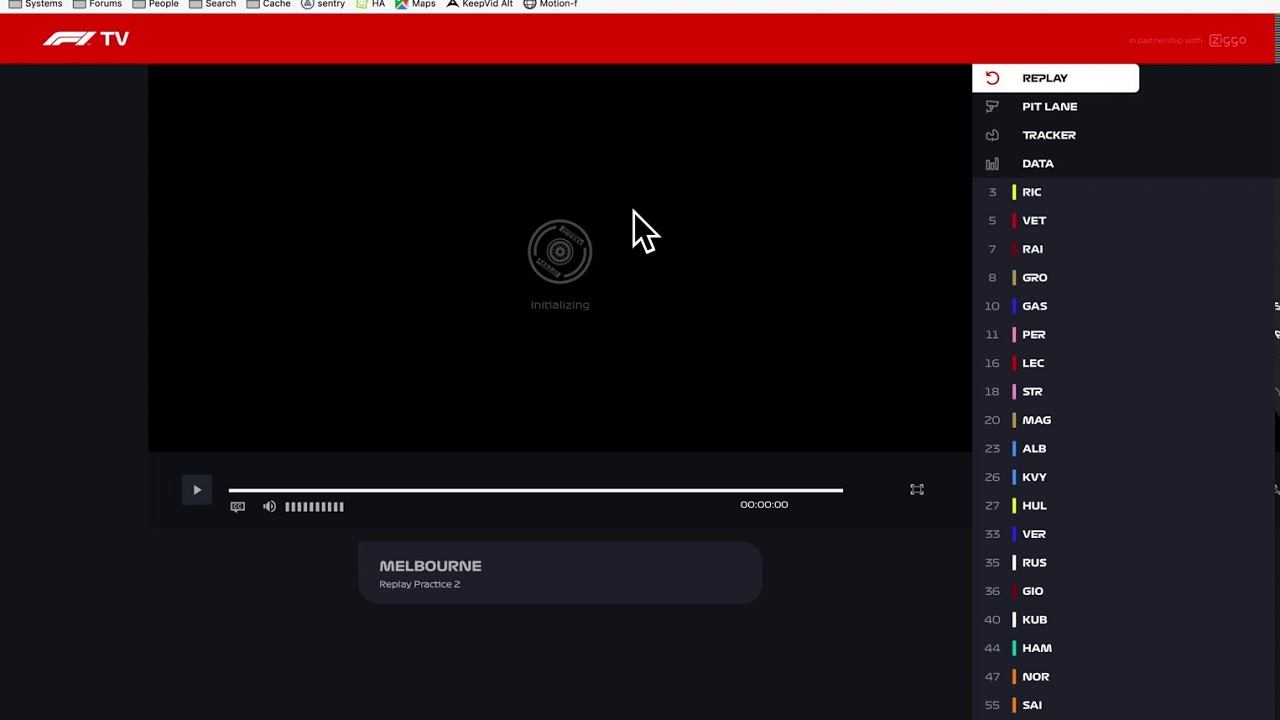Click the Melbourne Replay Practice 2 card
The width and height of the screenshot is (1280, 720).
coord(560,573)
